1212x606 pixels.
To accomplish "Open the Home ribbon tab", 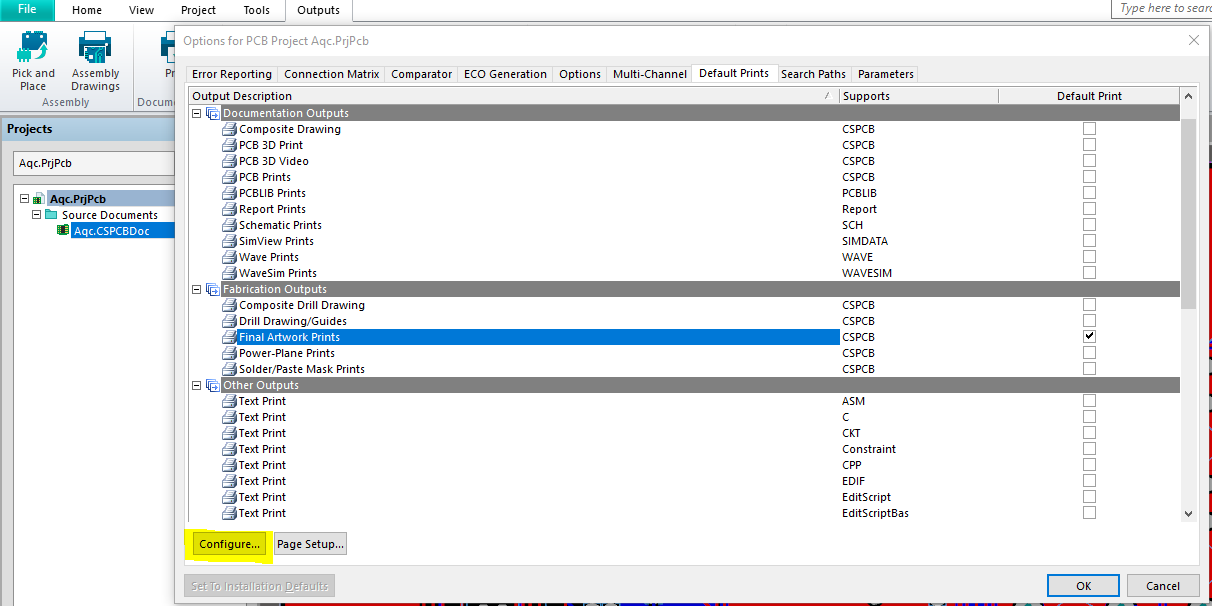I will click(x=87, y=10).
